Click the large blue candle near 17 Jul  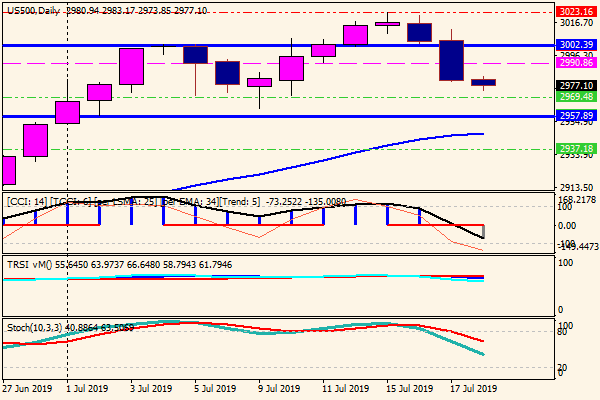(451, 60)
